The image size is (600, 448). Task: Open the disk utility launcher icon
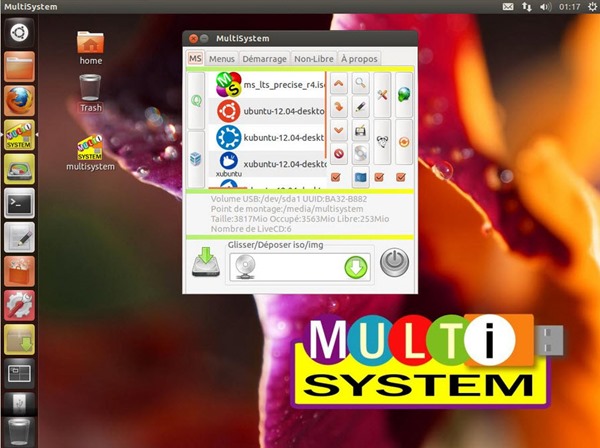(x=19, y=169)
